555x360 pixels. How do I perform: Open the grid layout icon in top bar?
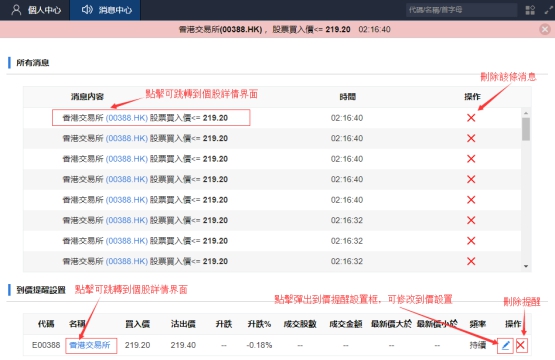530,10
